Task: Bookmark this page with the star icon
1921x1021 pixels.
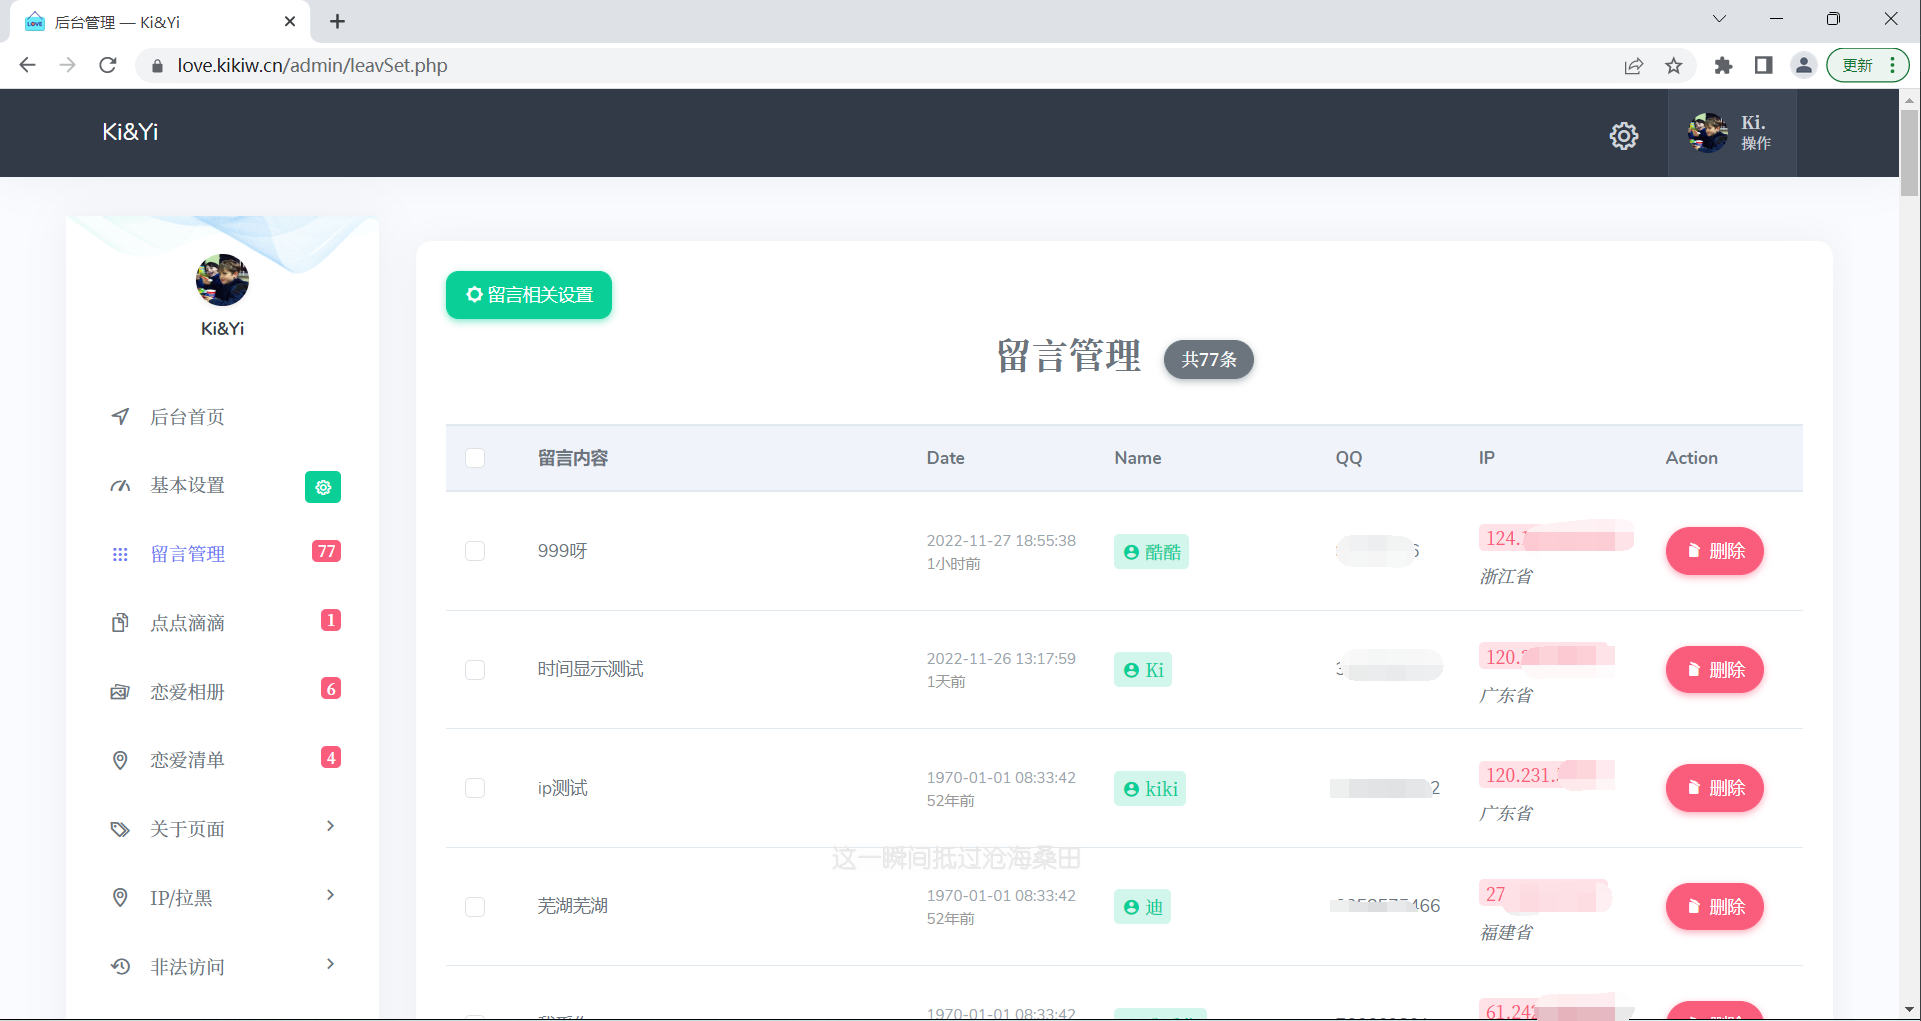Action: click(1673, 66)
